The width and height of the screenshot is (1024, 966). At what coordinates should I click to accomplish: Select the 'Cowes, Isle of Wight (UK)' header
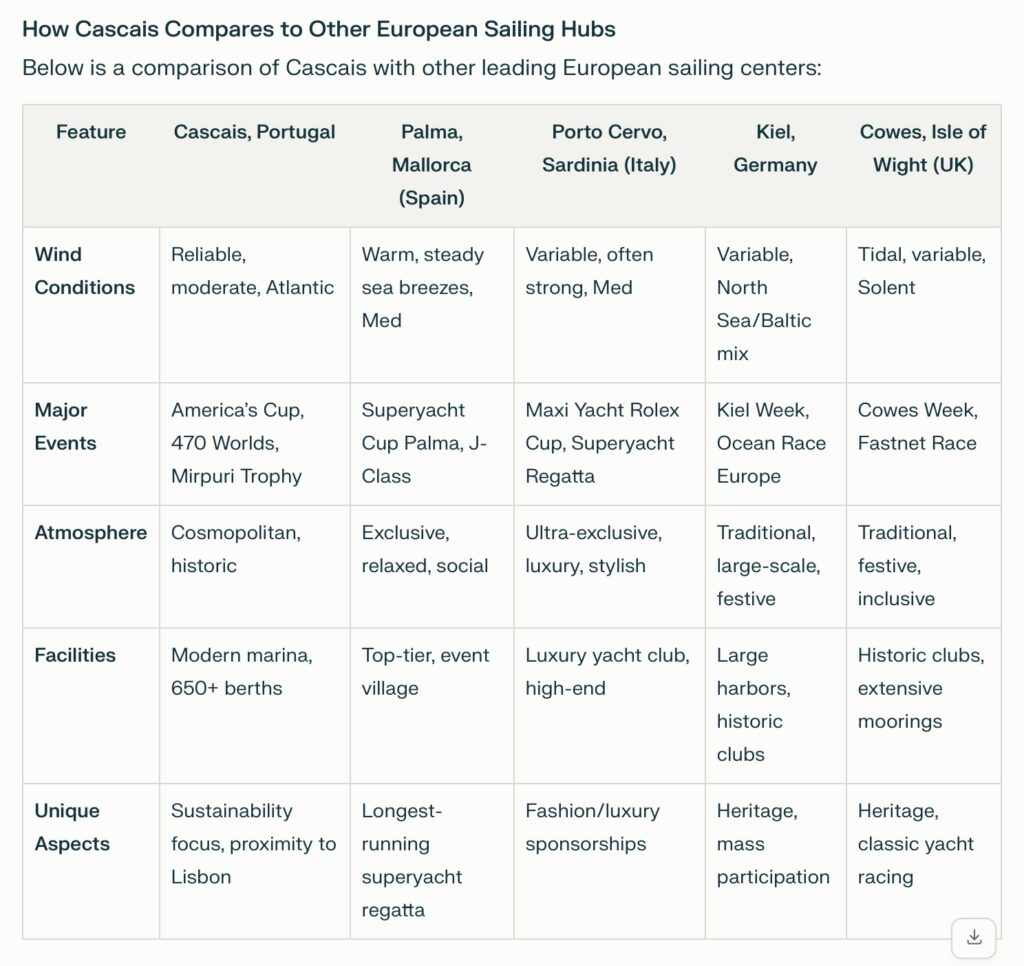(923, 148)
